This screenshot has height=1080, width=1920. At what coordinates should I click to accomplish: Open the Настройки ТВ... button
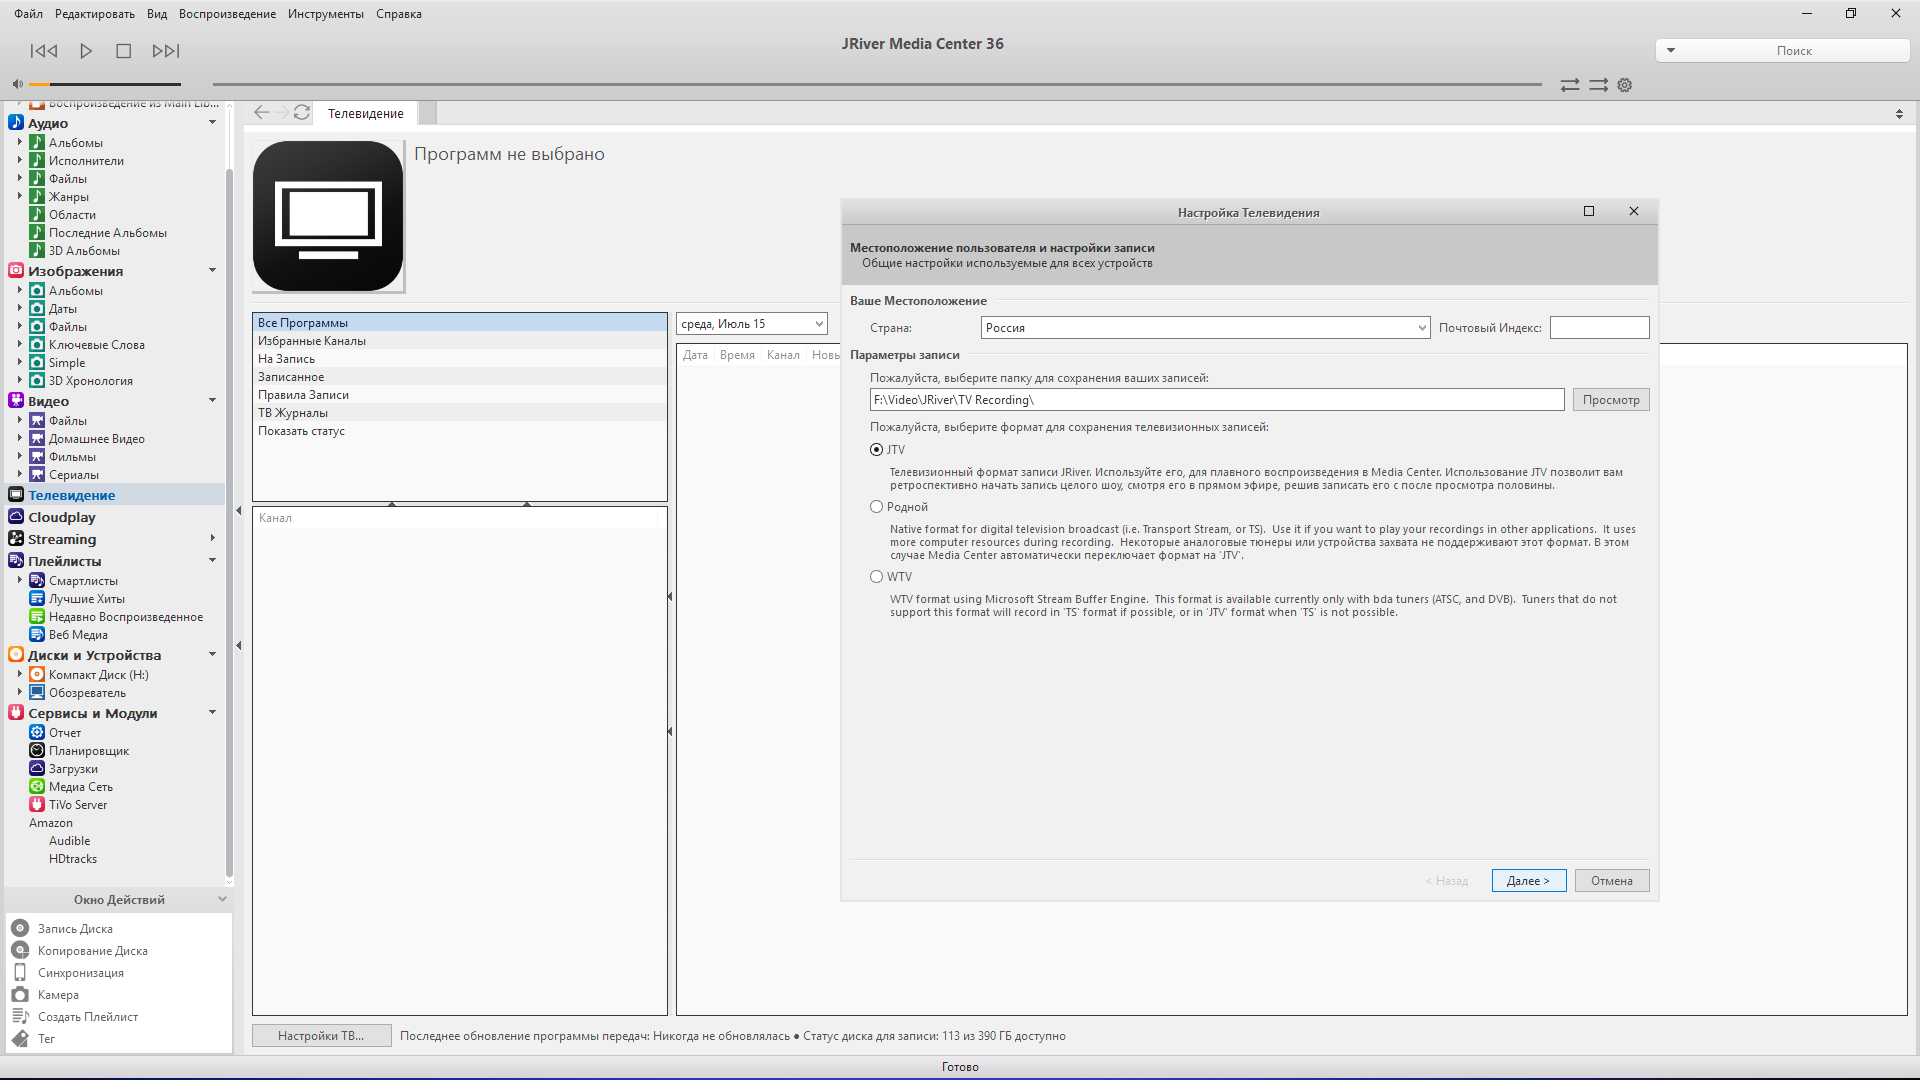pos(321,1036)
